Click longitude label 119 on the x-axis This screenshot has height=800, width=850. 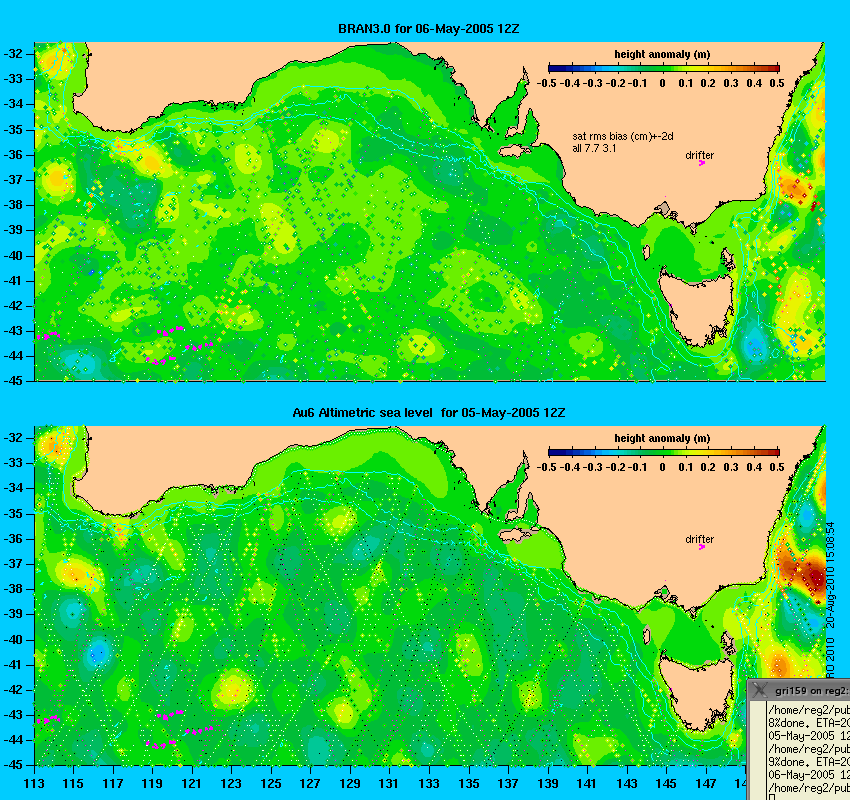[152, 784]
